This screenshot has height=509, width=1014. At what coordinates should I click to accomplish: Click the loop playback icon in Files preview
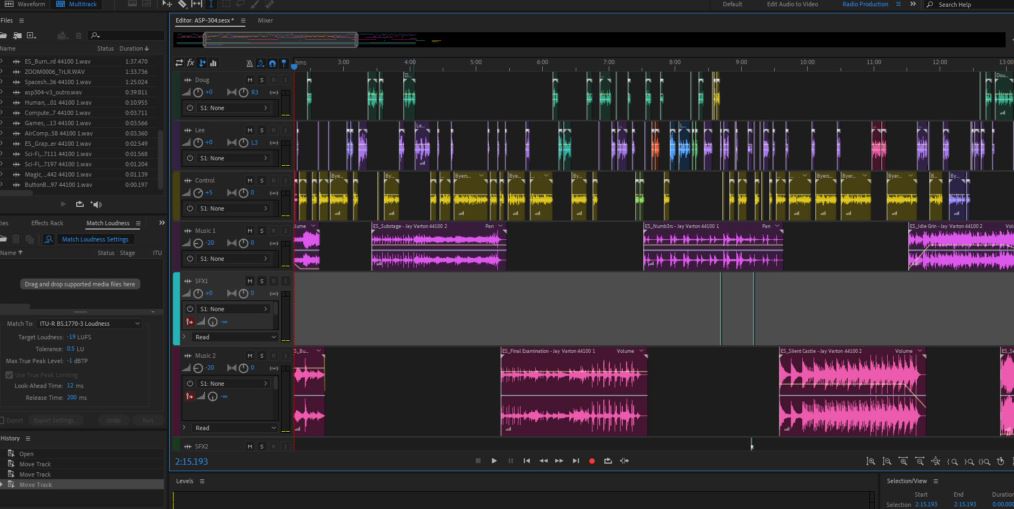click(80, 204)
